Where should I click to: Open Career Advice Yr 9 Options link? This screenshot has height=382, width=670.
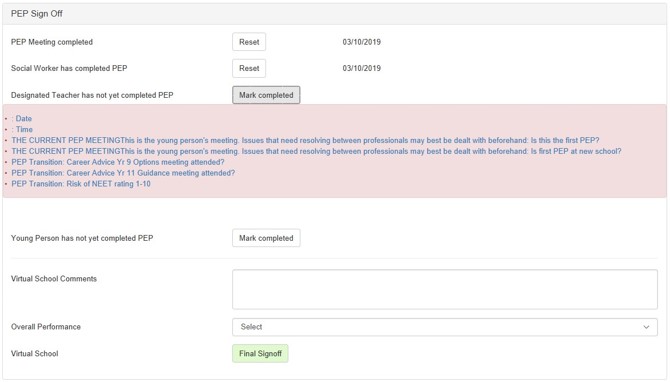point(118,162)
